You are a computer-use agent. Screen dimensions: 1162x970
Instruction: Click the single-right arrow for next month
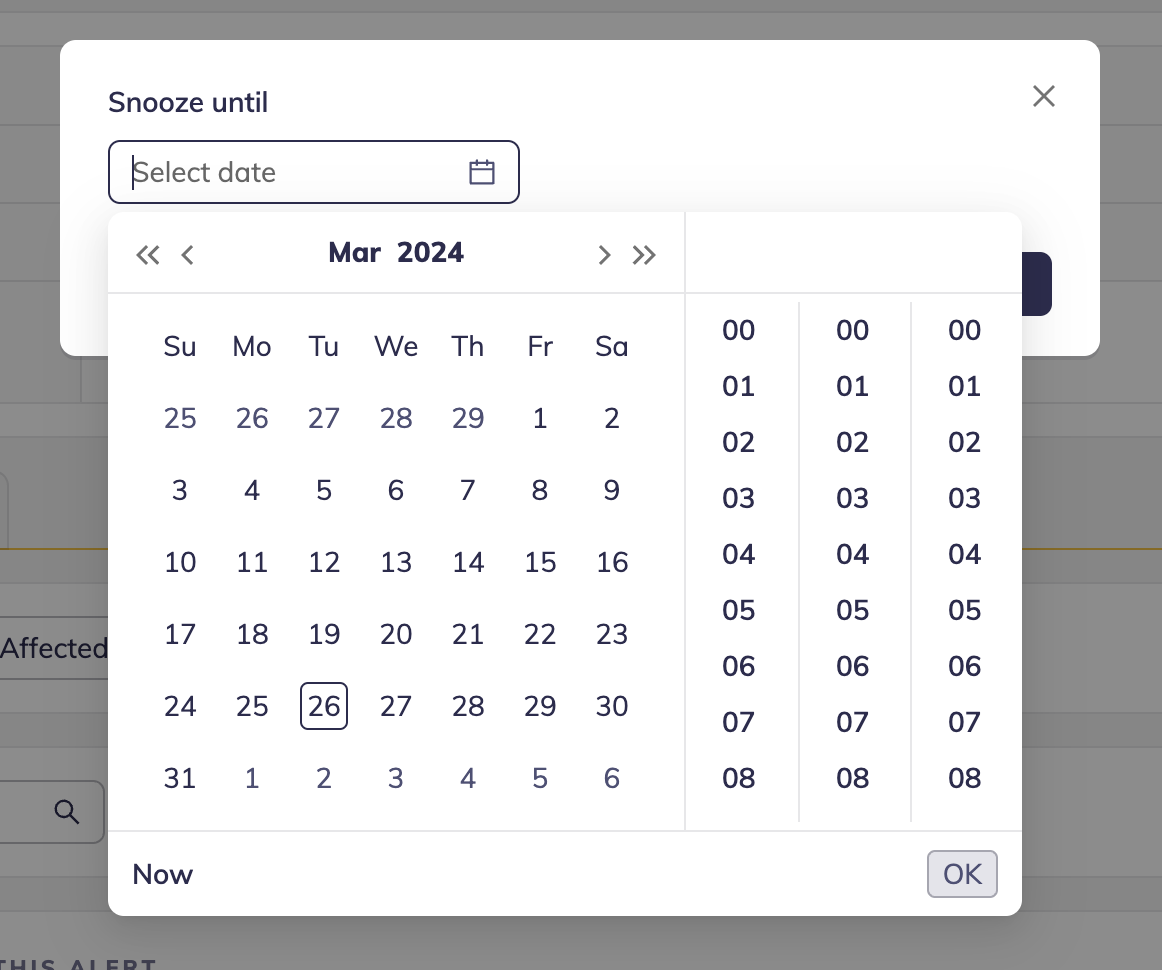coord(604,255)
